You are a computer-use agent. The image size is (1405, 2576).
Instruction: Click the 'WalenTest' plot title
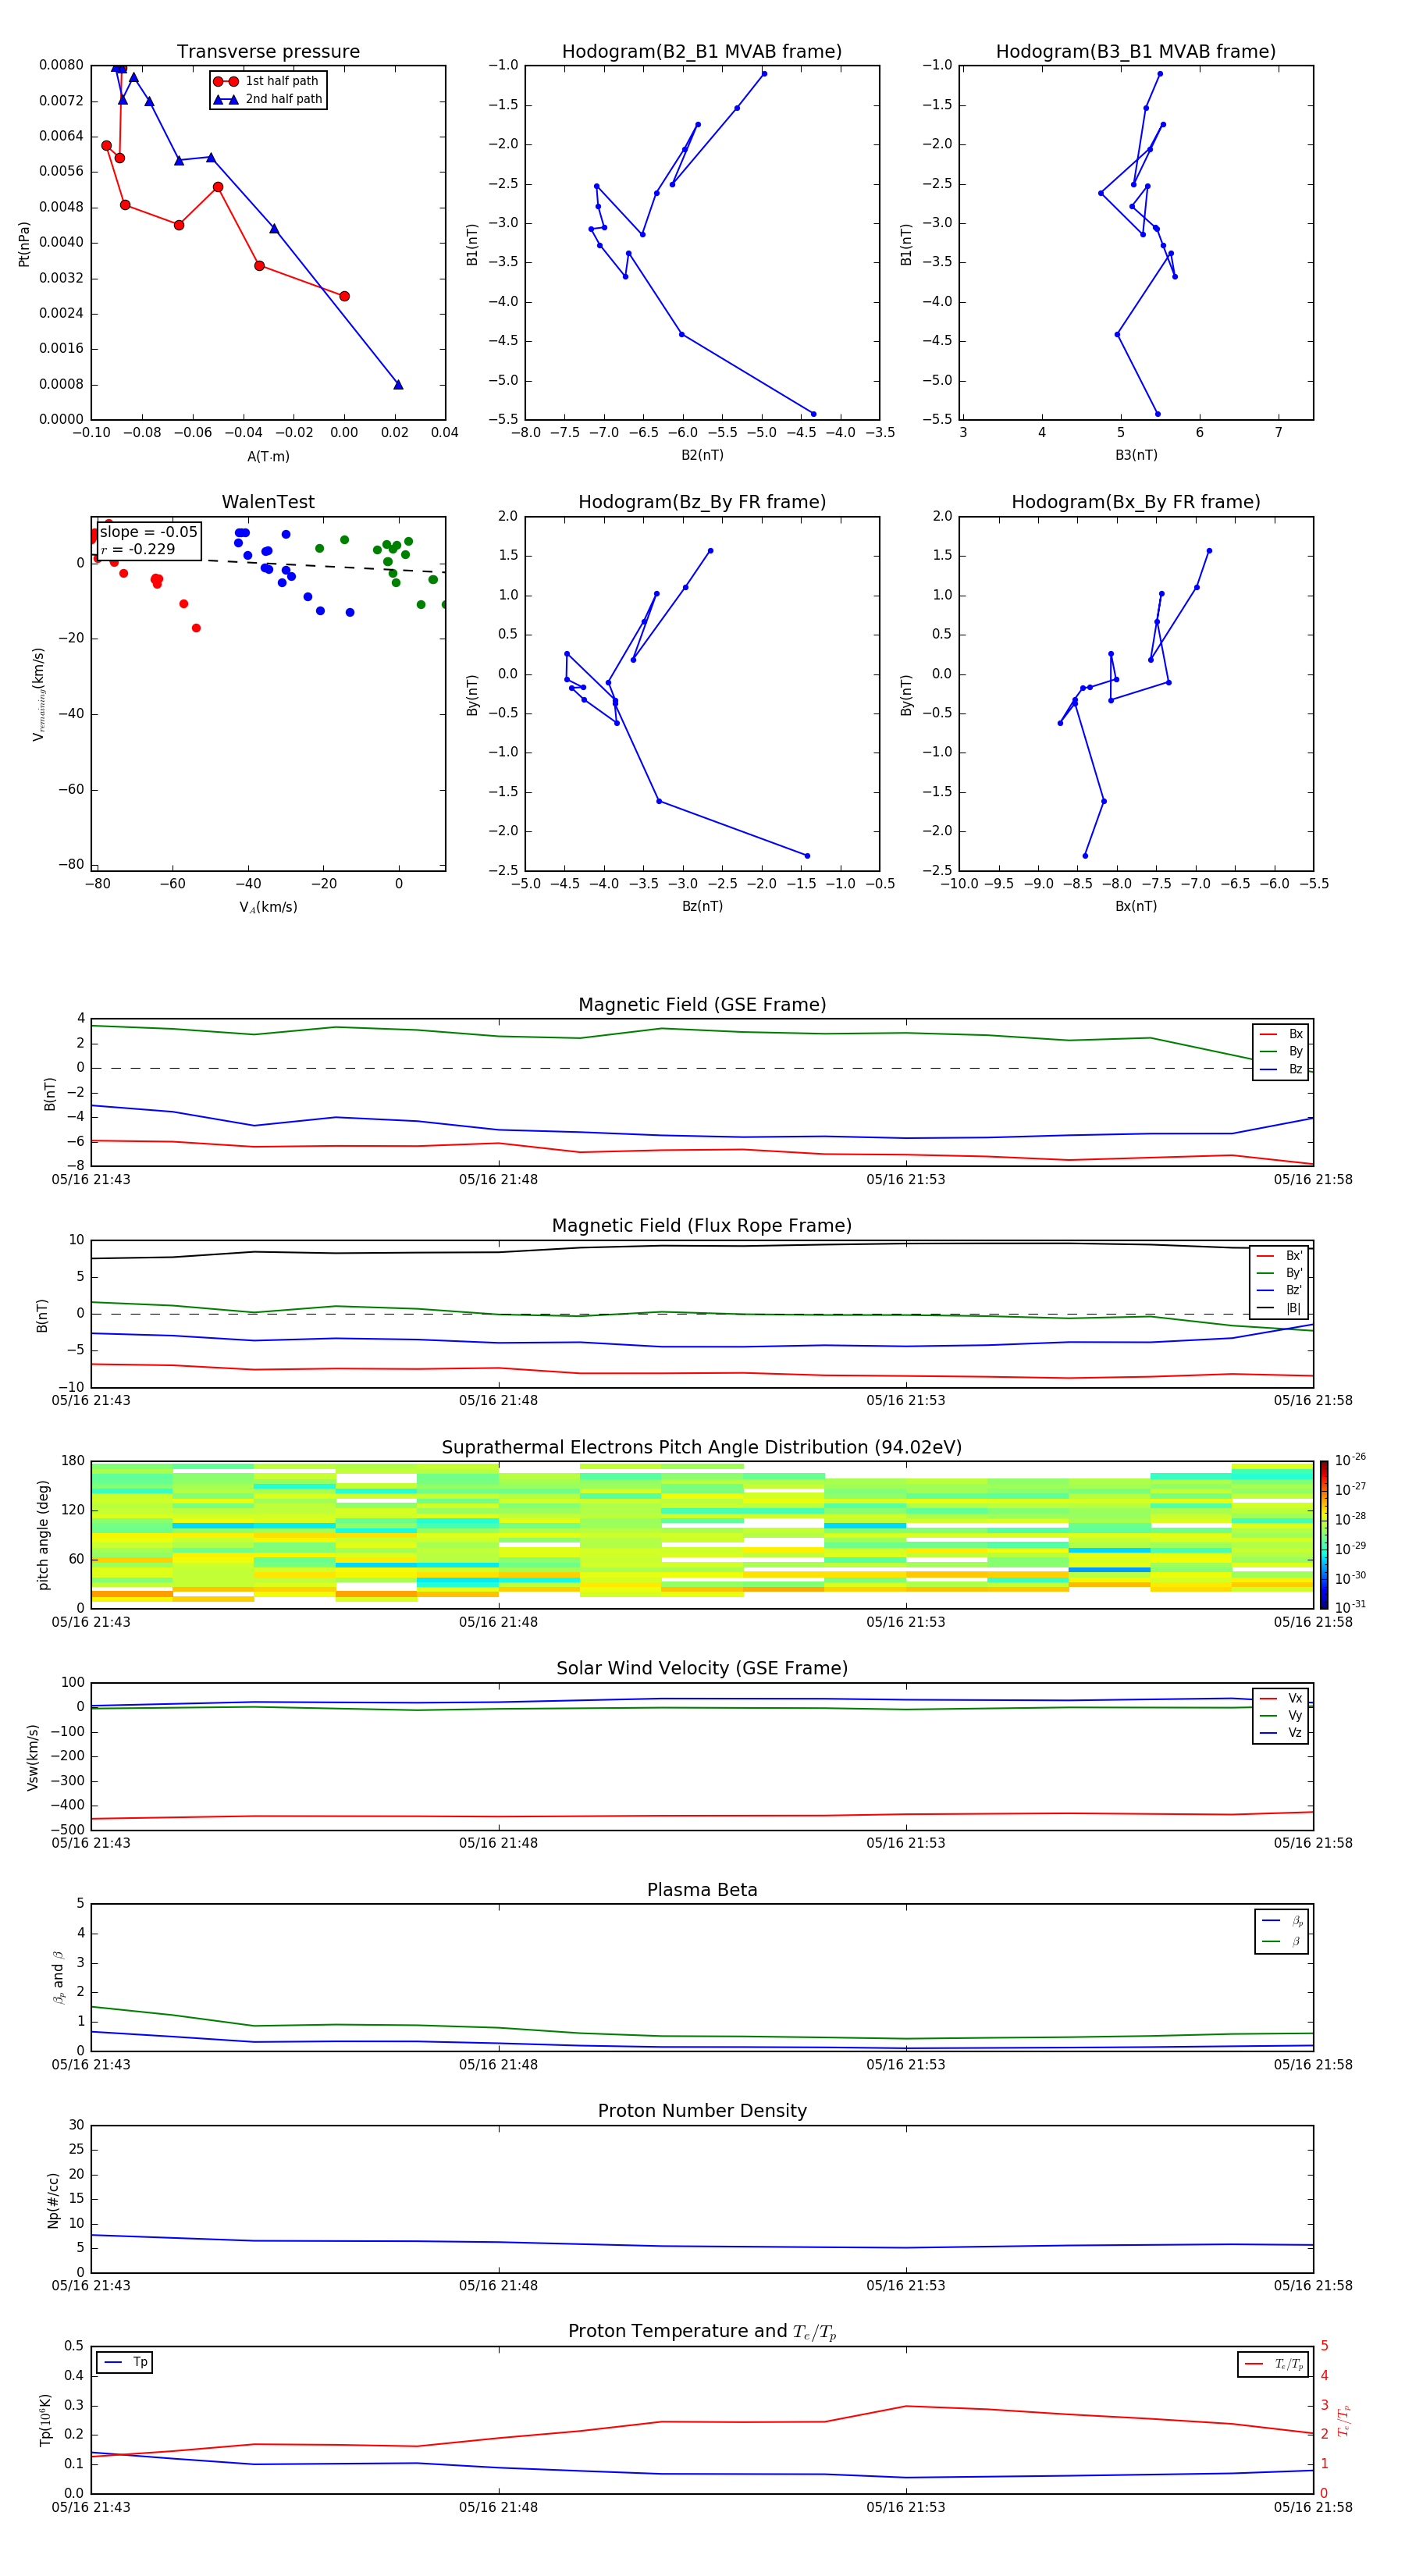click(268, 502)
